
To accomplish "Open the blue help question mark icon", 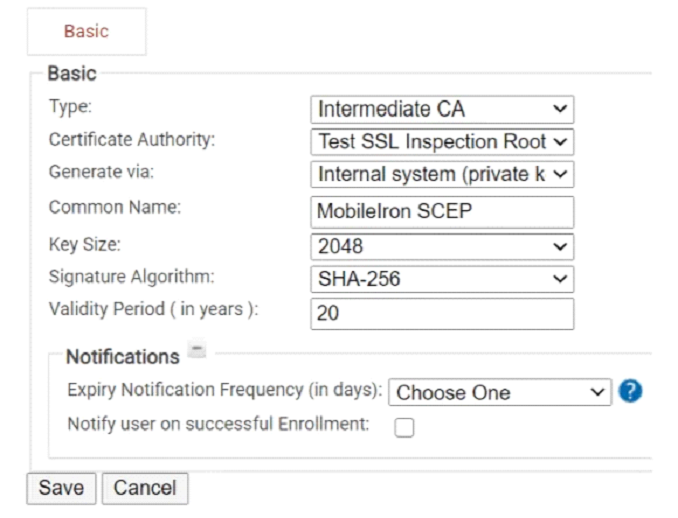I will [630, 391].
